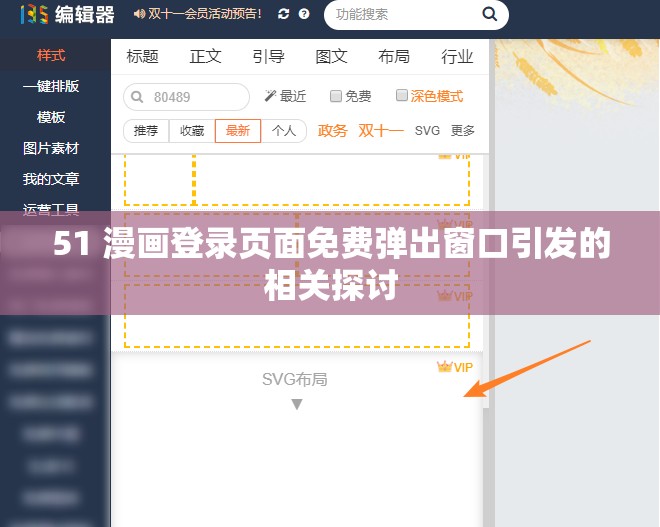Select the 最新 filter button
The width and height of the screenshot is (660, 527).
point(238,131)
